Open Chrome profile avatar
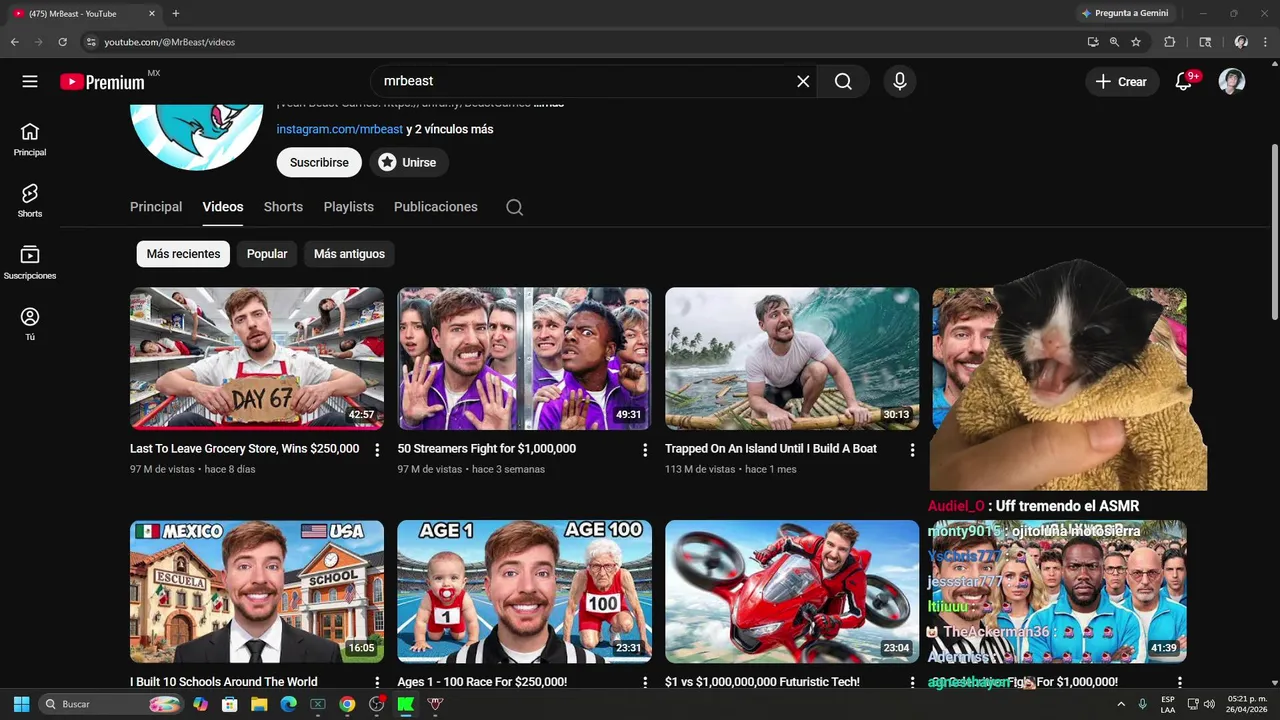The width and height of the screenshot is (1280, 720). click(1241, 42)
